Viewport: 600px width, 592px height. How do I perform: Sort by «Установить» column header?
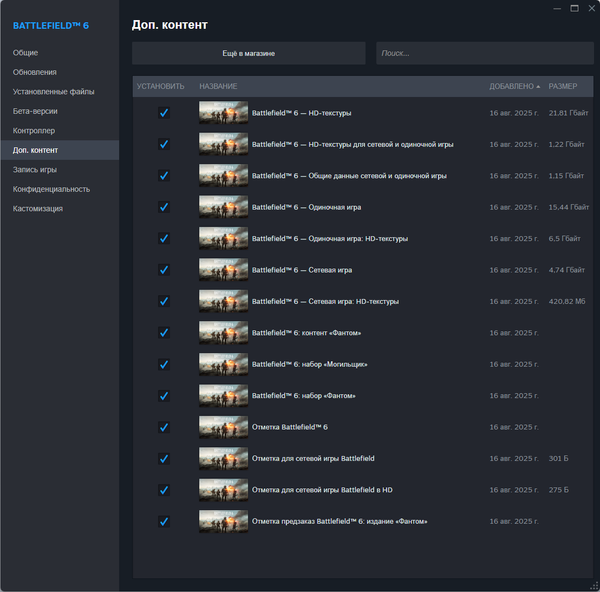pyautogui.click(x=161, y=86)
